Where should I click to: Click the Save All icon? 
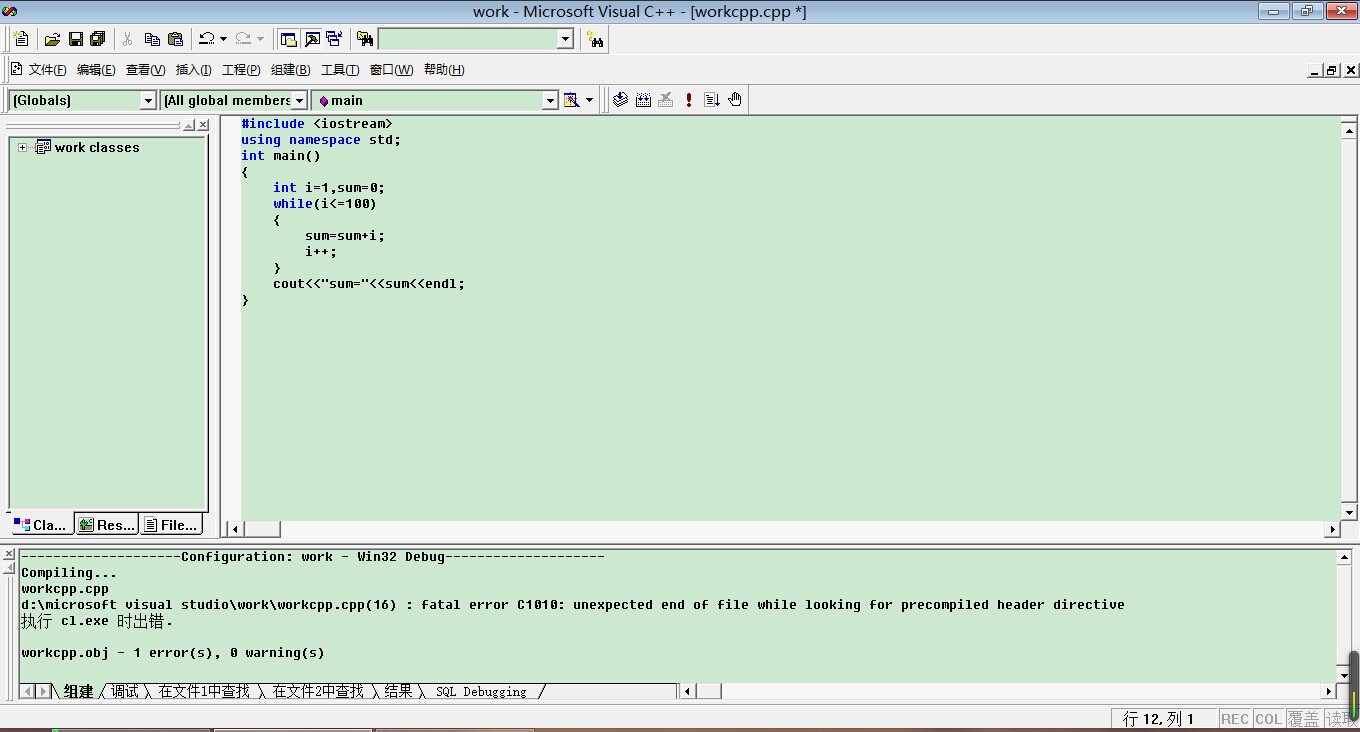[98, 39]
